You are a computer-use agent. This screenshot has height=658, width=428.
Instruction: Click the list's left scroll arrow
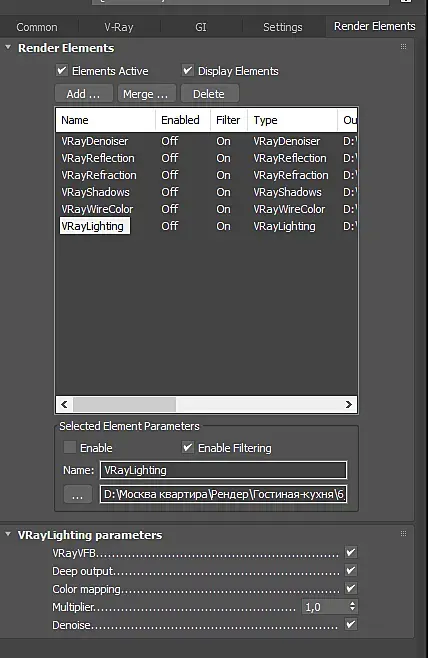[64, 404]
